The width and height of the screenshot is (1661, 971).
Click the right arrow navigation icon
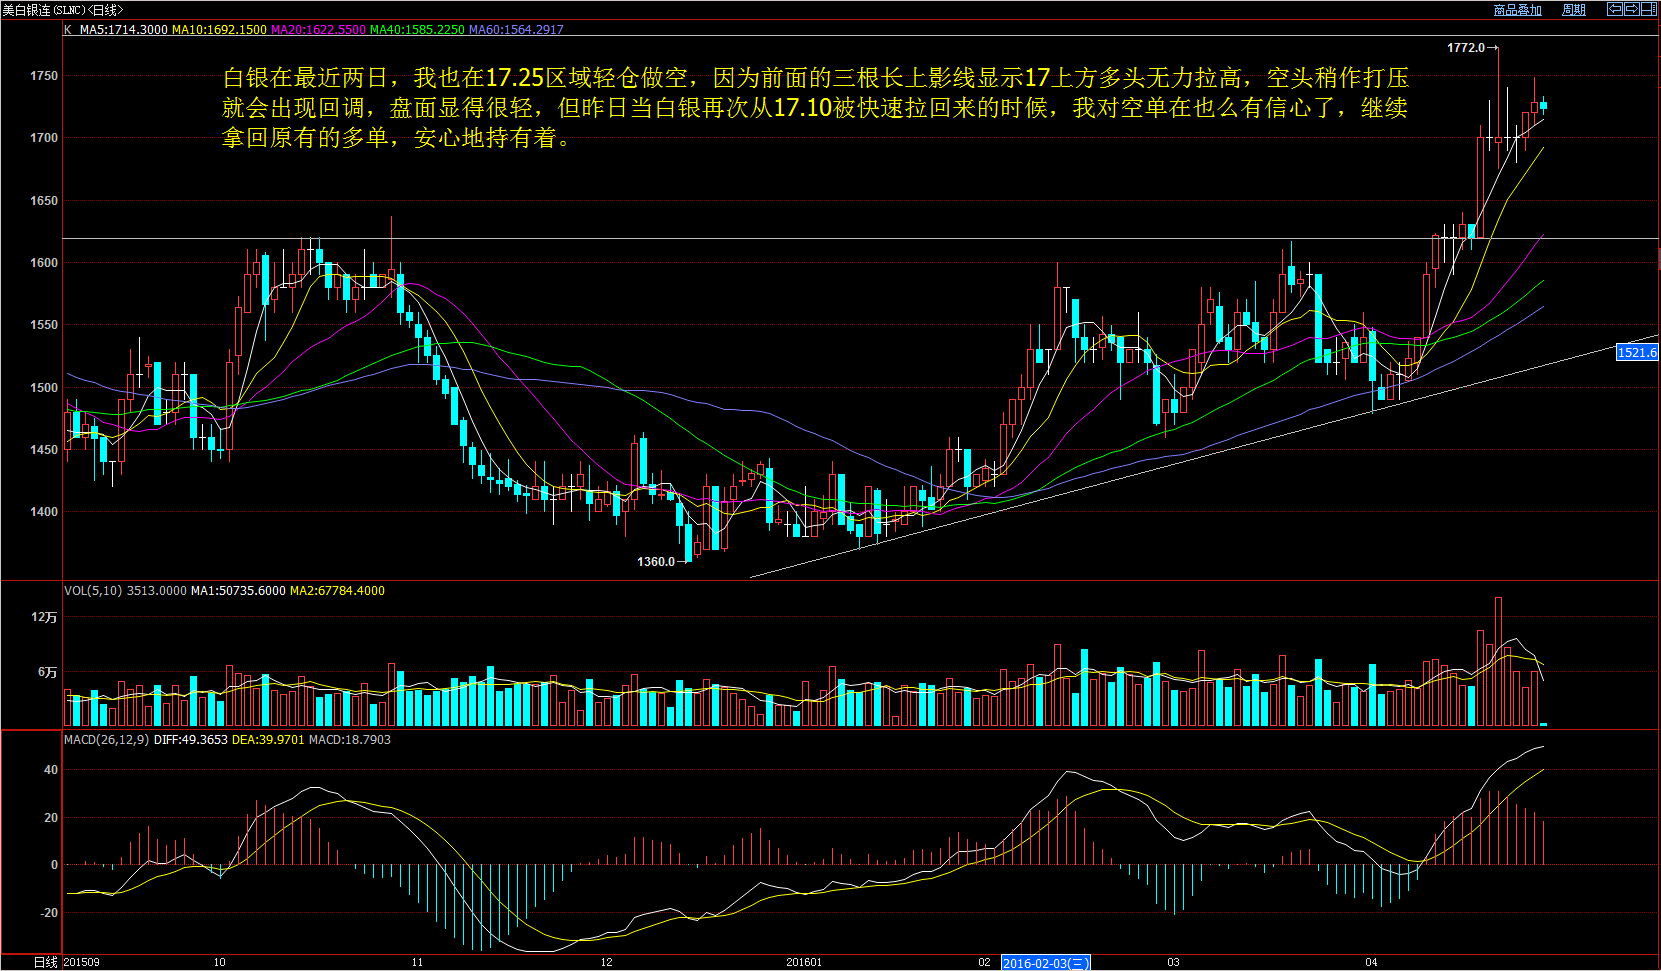click(1632, 9)
